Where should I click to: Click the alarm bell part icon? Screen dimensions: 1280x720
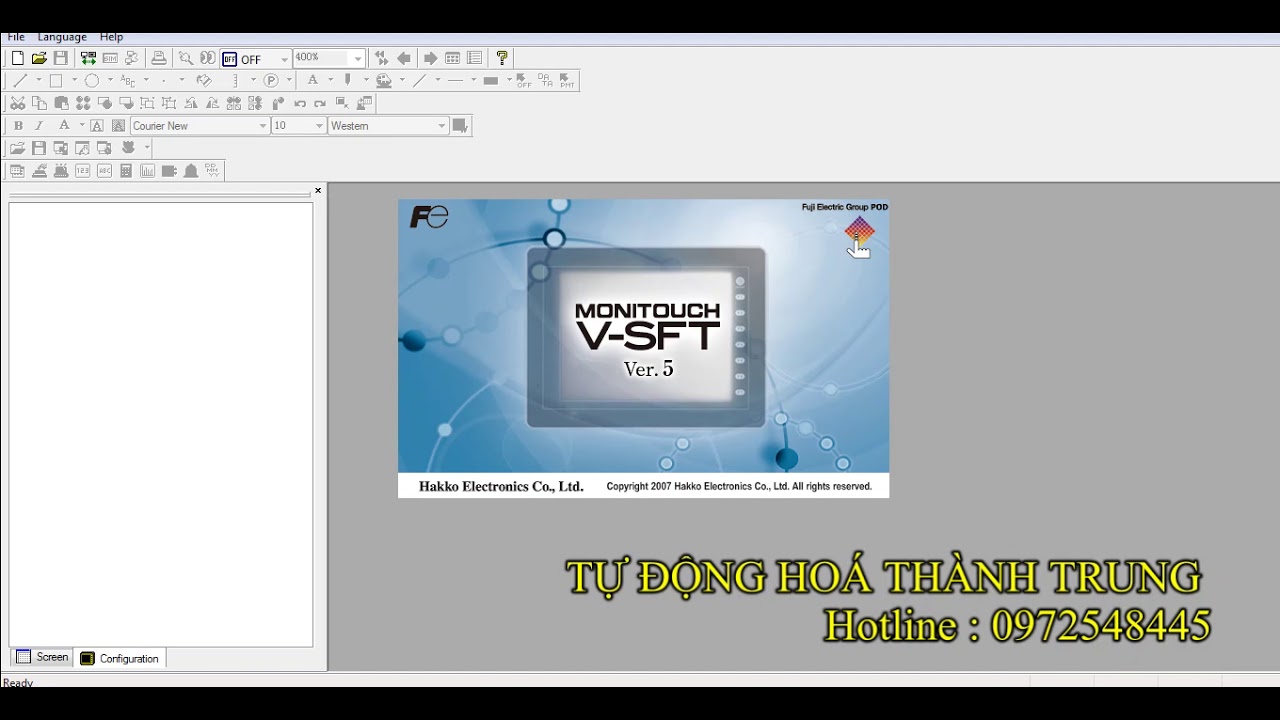[190, 171]
